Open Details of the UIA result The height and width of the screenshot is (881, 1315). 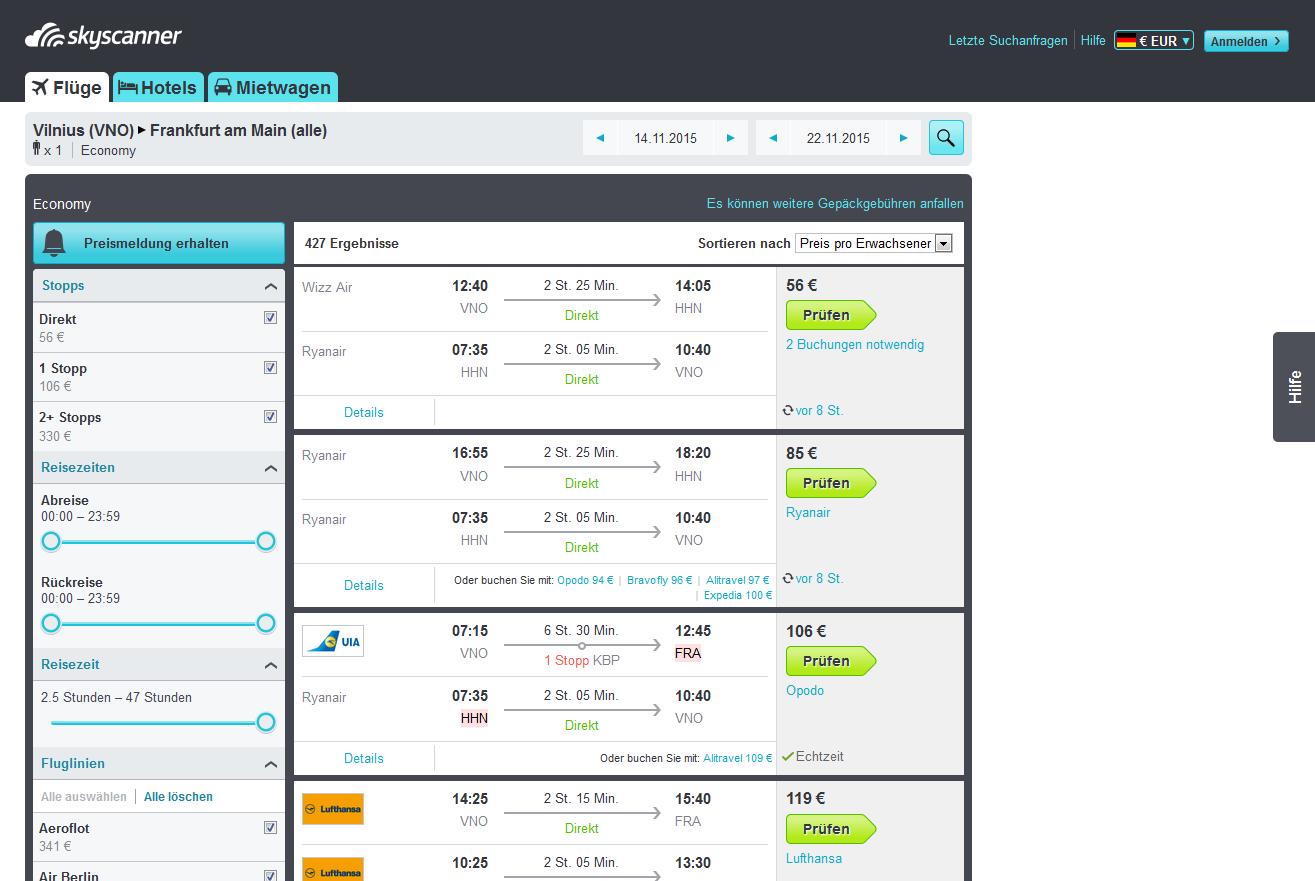[364, 758]
